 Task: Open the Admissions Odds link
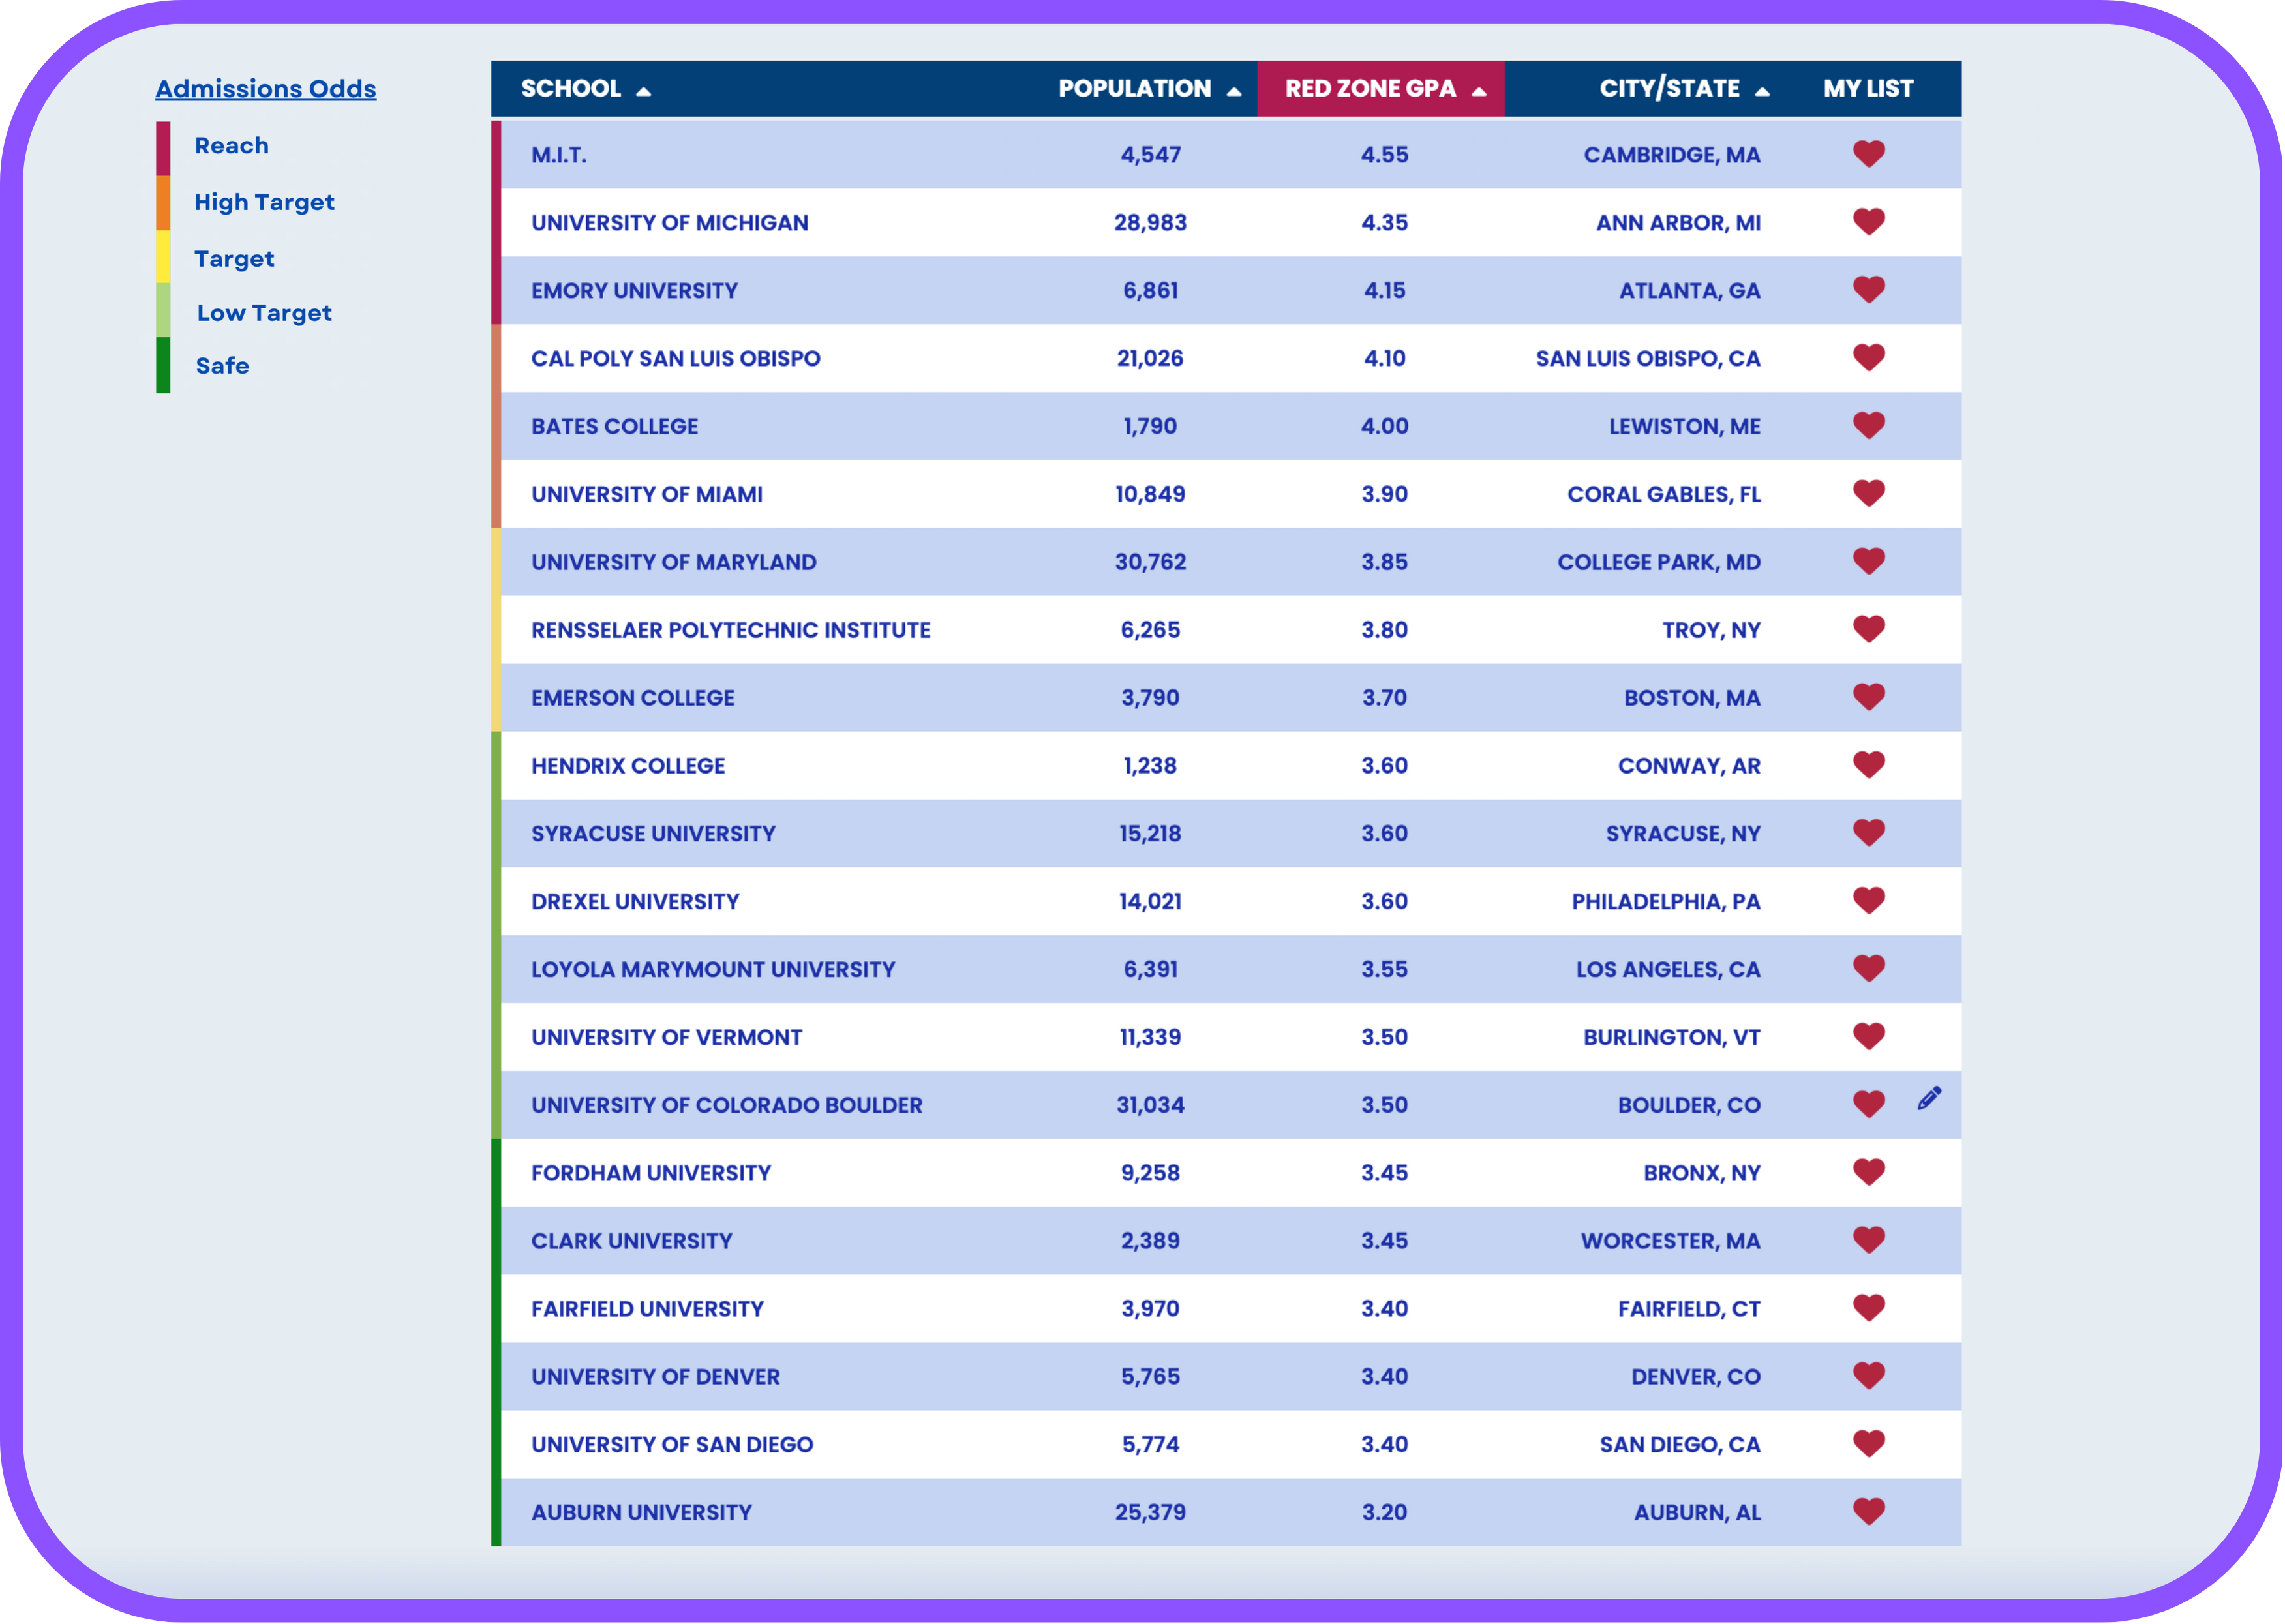click(266, 89)
